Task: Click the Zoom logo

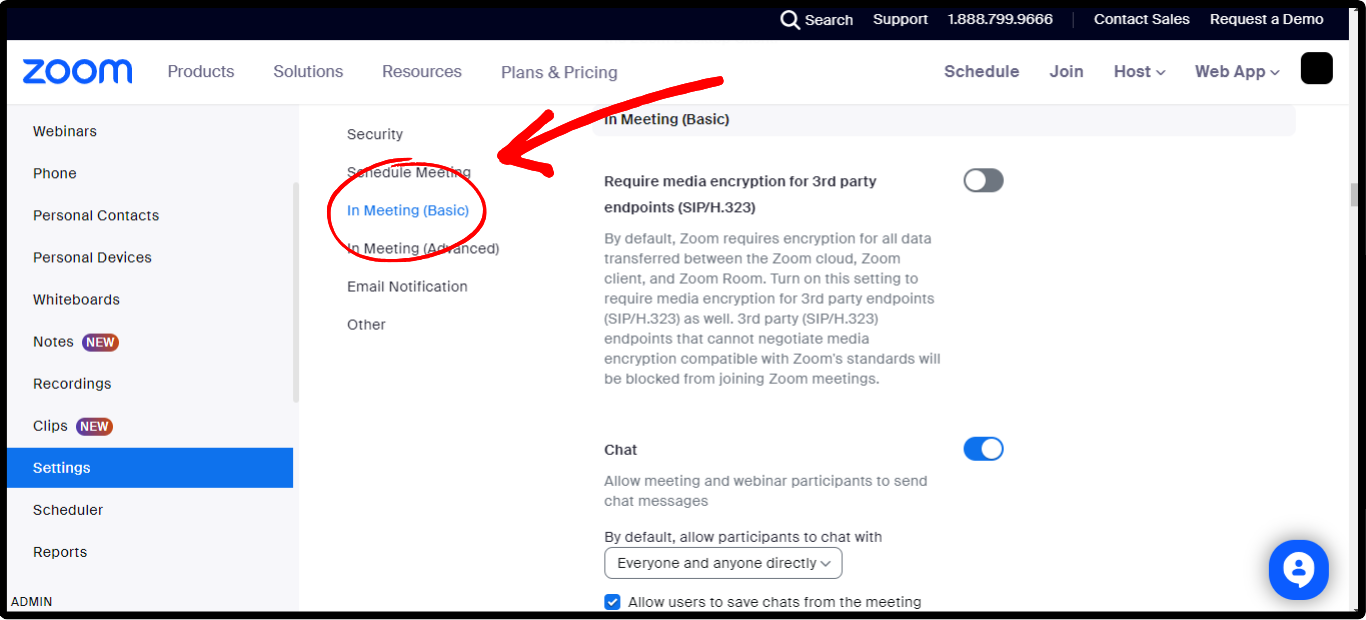Action: click(x=77, y=71)
